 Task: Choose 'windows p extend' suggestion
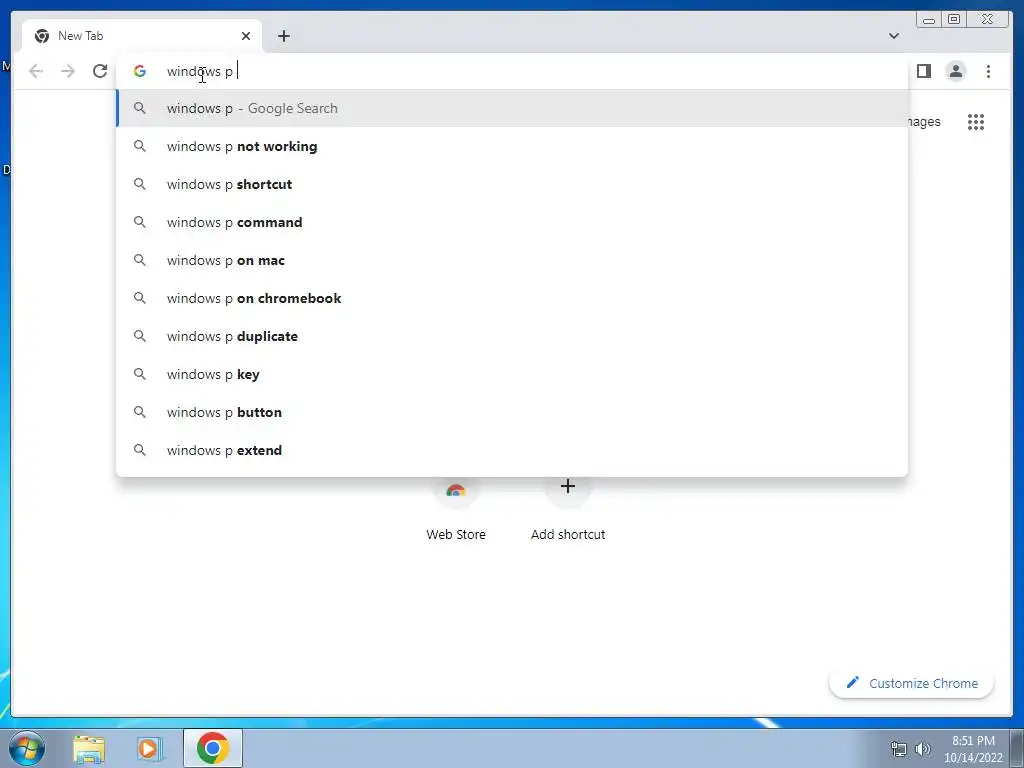[x=512, y=450]
